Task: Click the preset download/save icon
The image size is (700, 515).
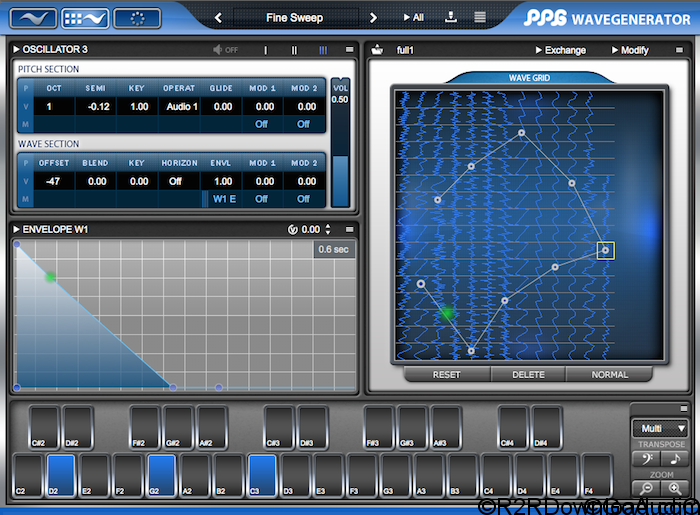Action: click(x=451, y=17)
